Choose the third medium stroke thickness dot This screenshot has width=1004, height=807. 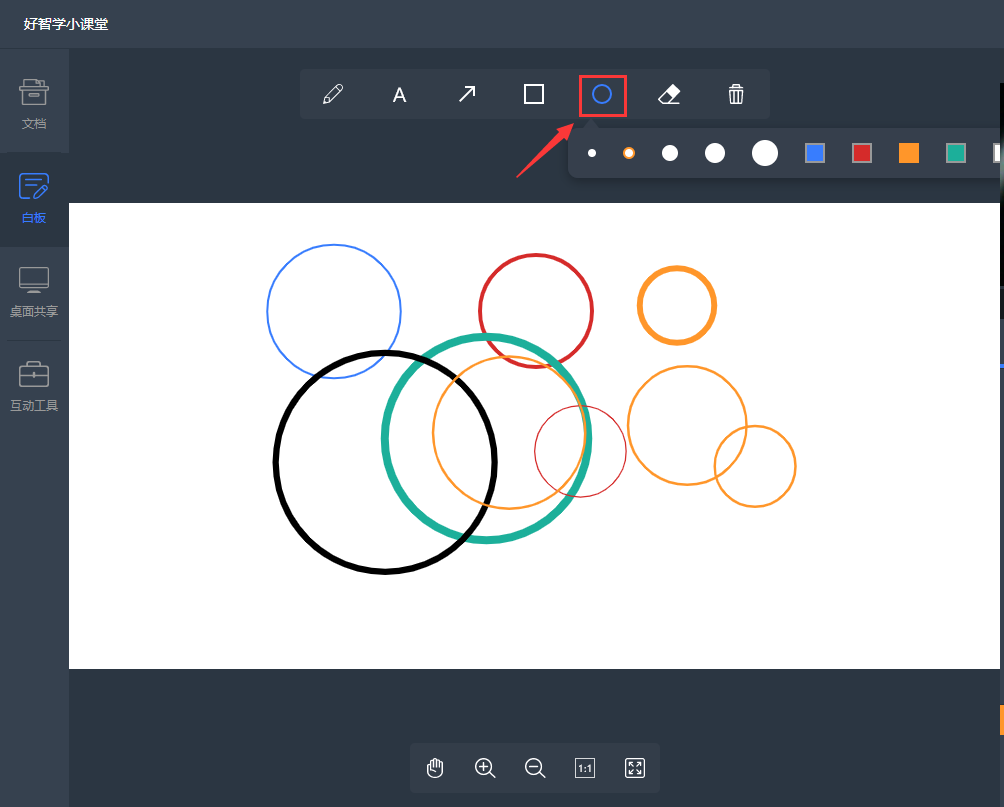pyautogui.click(x=670, y=153)
